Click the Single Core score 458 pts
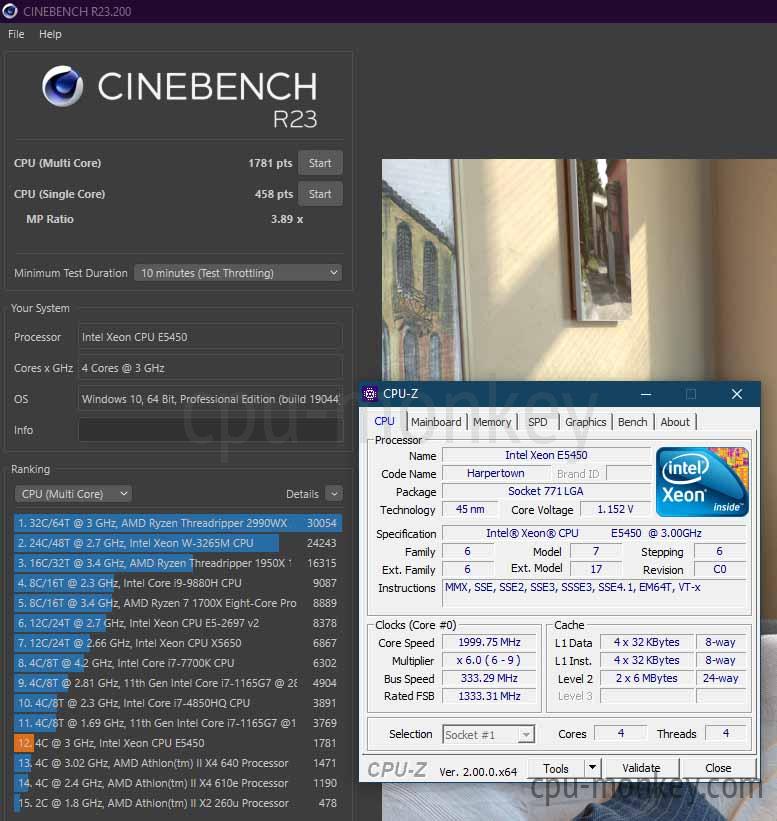The image size is (777, 821). pos(274,194)
